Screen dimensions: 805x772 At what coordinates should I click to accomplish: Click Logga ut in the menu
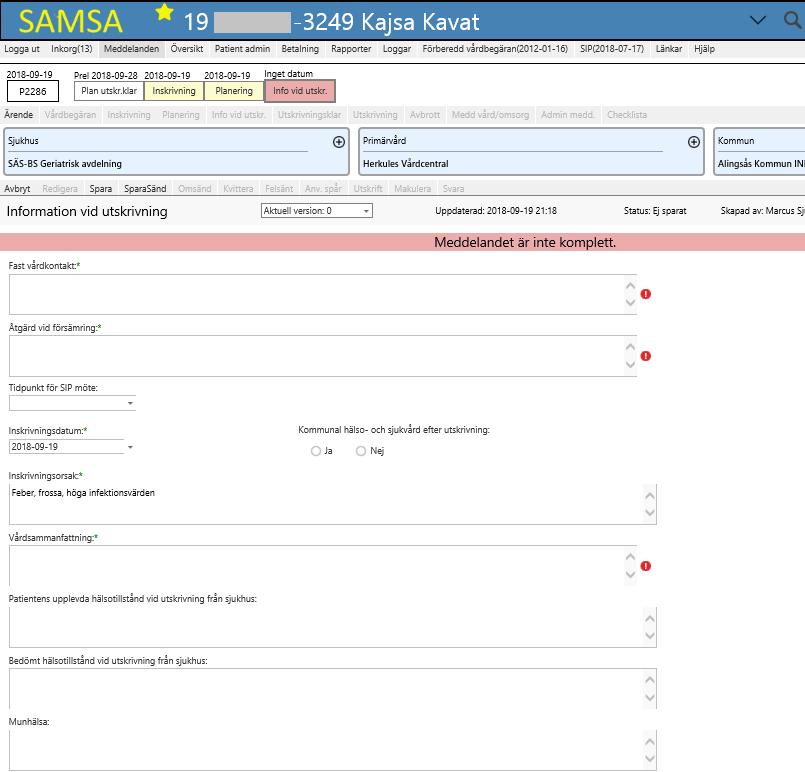pos(22,49)
